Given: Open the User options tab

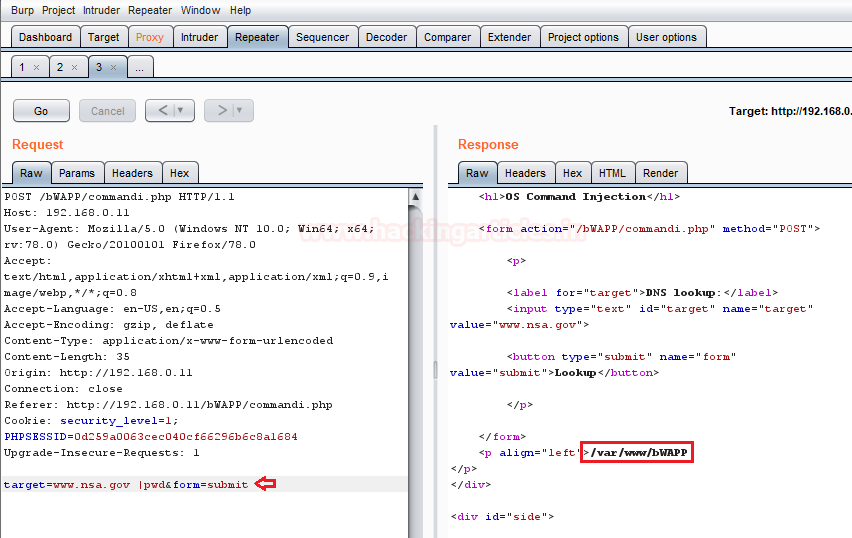Looking at the screenshot, I should tap(667, 37).
